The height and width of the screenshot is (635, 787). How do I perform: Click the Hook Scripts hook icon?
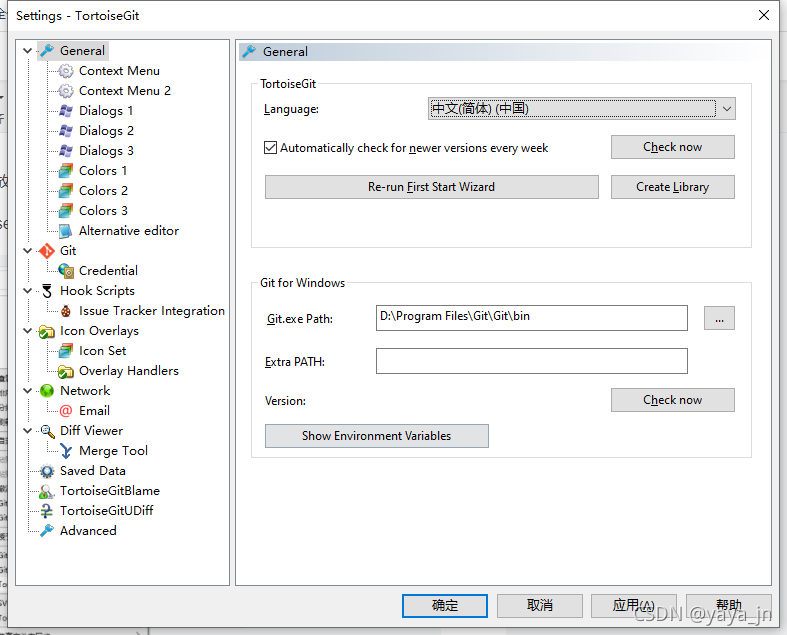click(47, 291)
